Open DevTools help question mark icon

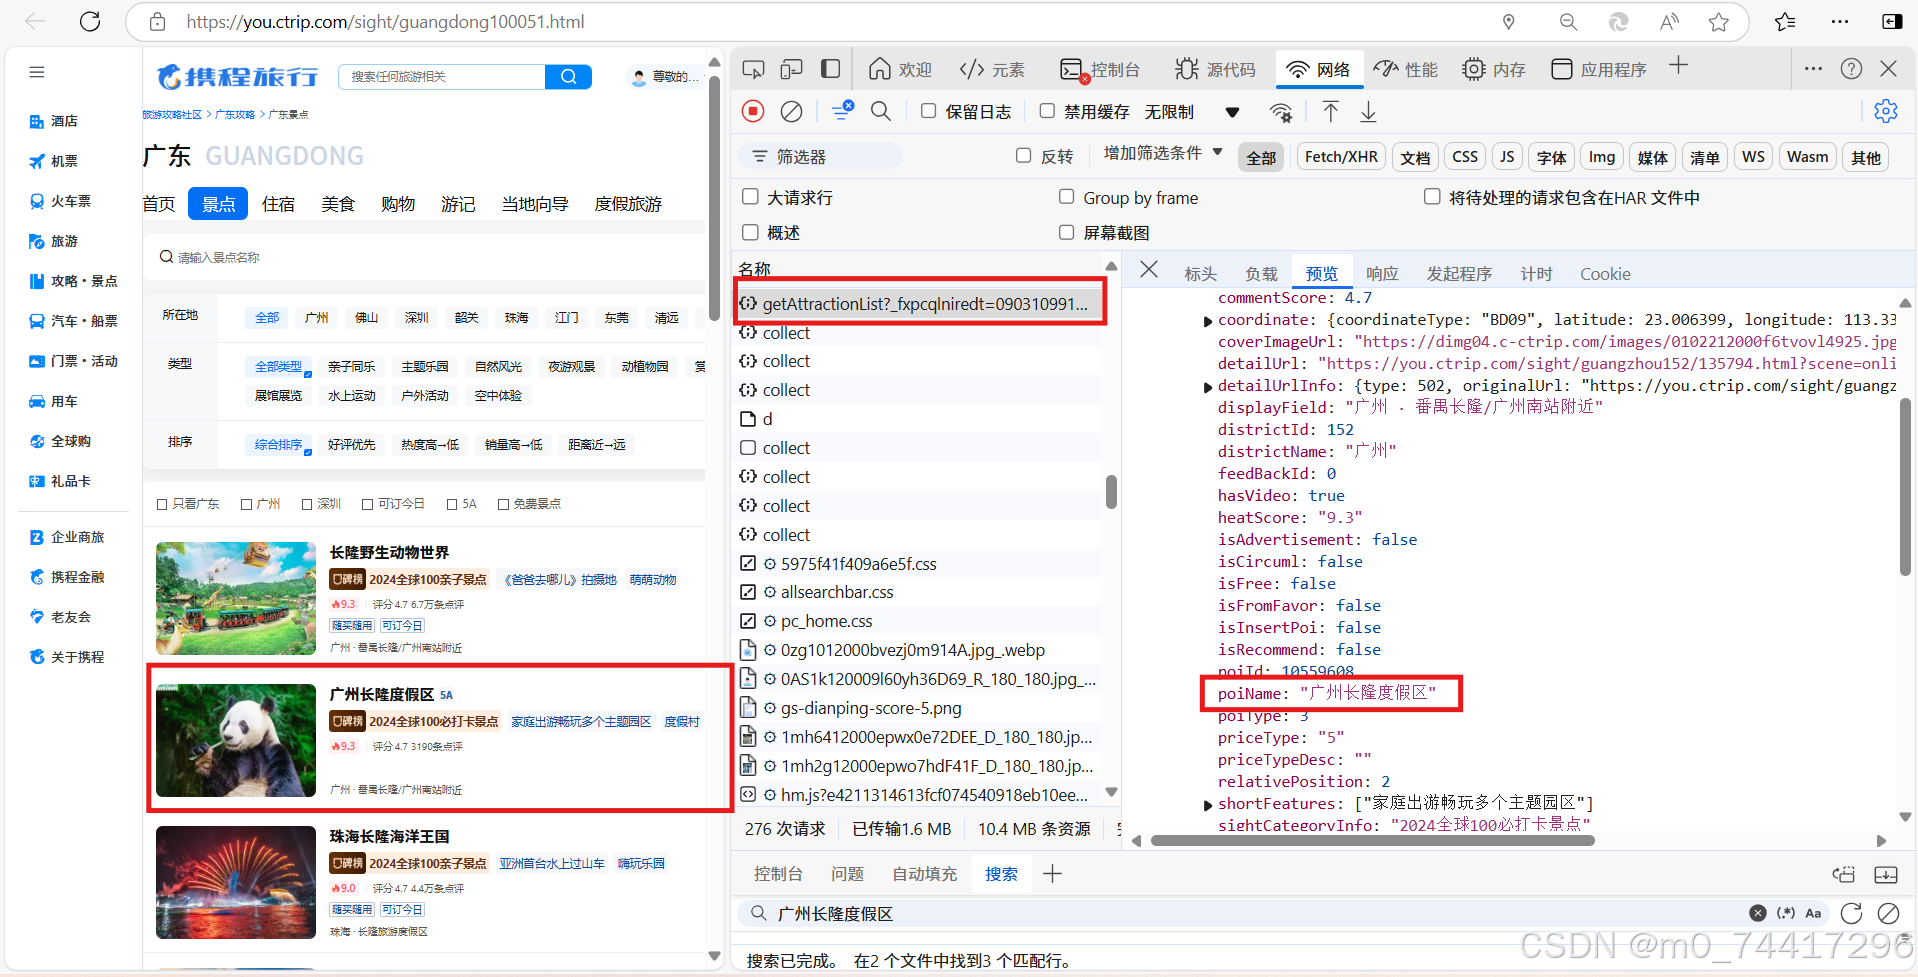[x=1851, y=68]
